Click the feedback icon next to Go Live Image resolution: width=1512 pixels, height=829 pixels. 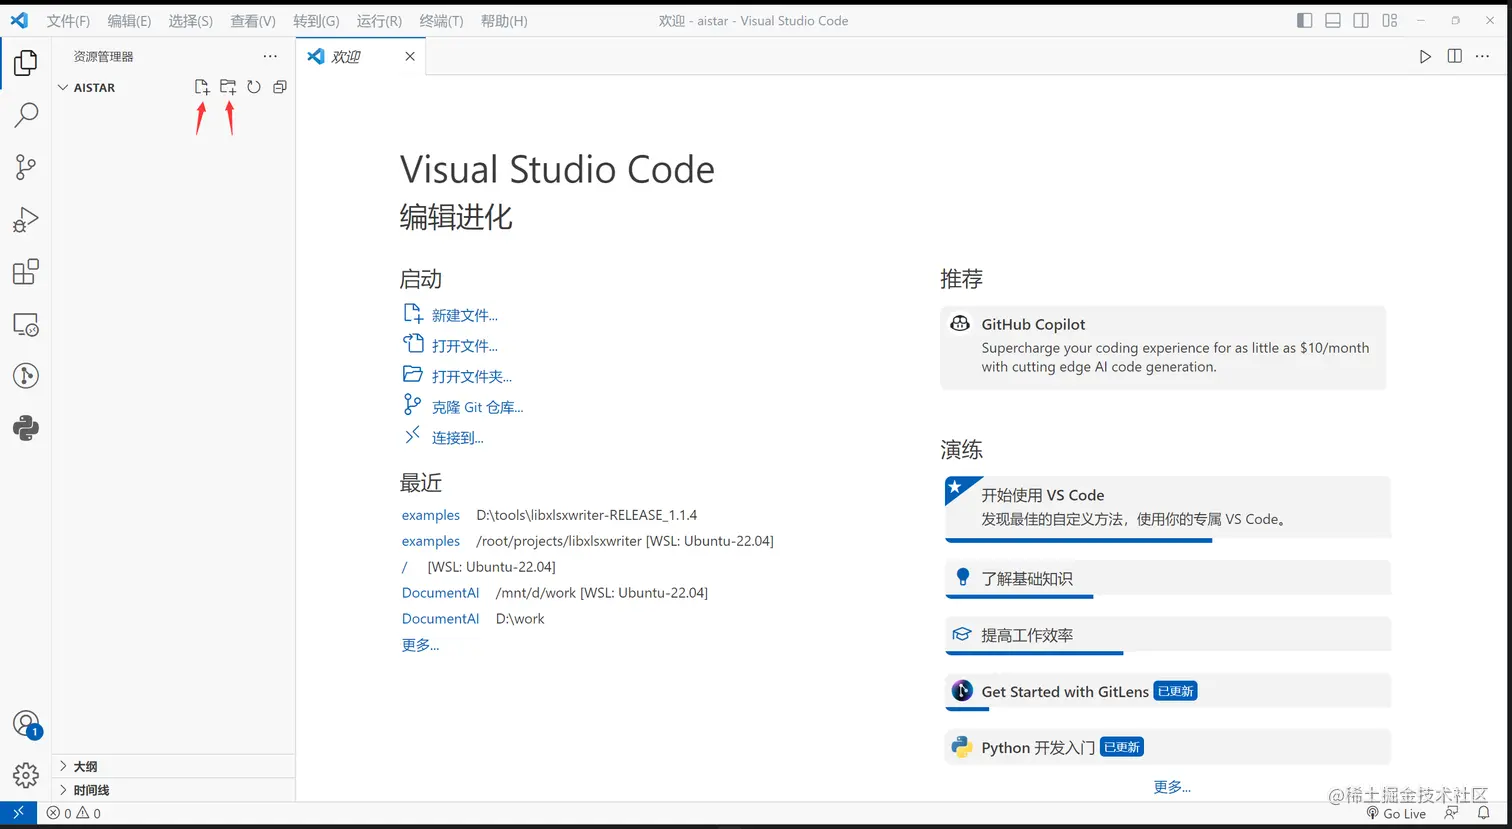coord(1452,813)
